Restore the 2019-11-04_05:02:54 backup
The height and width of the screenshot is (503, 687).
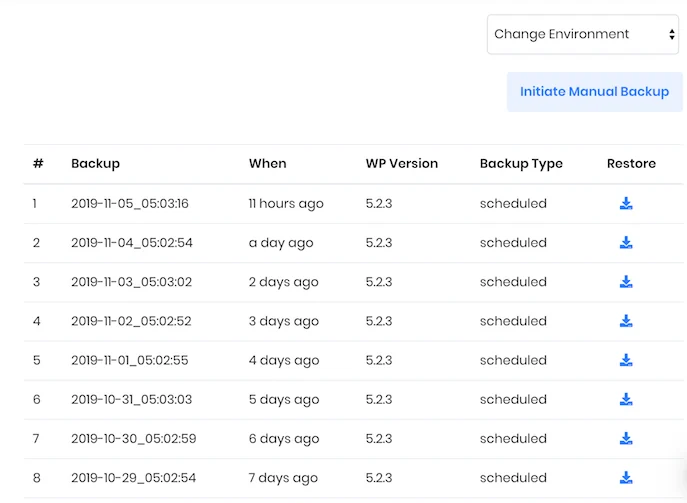click(626, 242)
